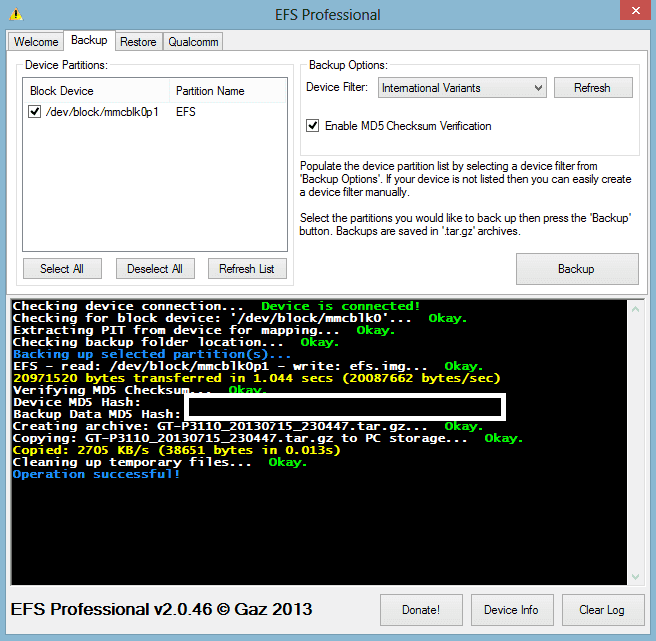Click the log scrollbar up arrow
Screen dimensions: 656x641
point(635,309)
